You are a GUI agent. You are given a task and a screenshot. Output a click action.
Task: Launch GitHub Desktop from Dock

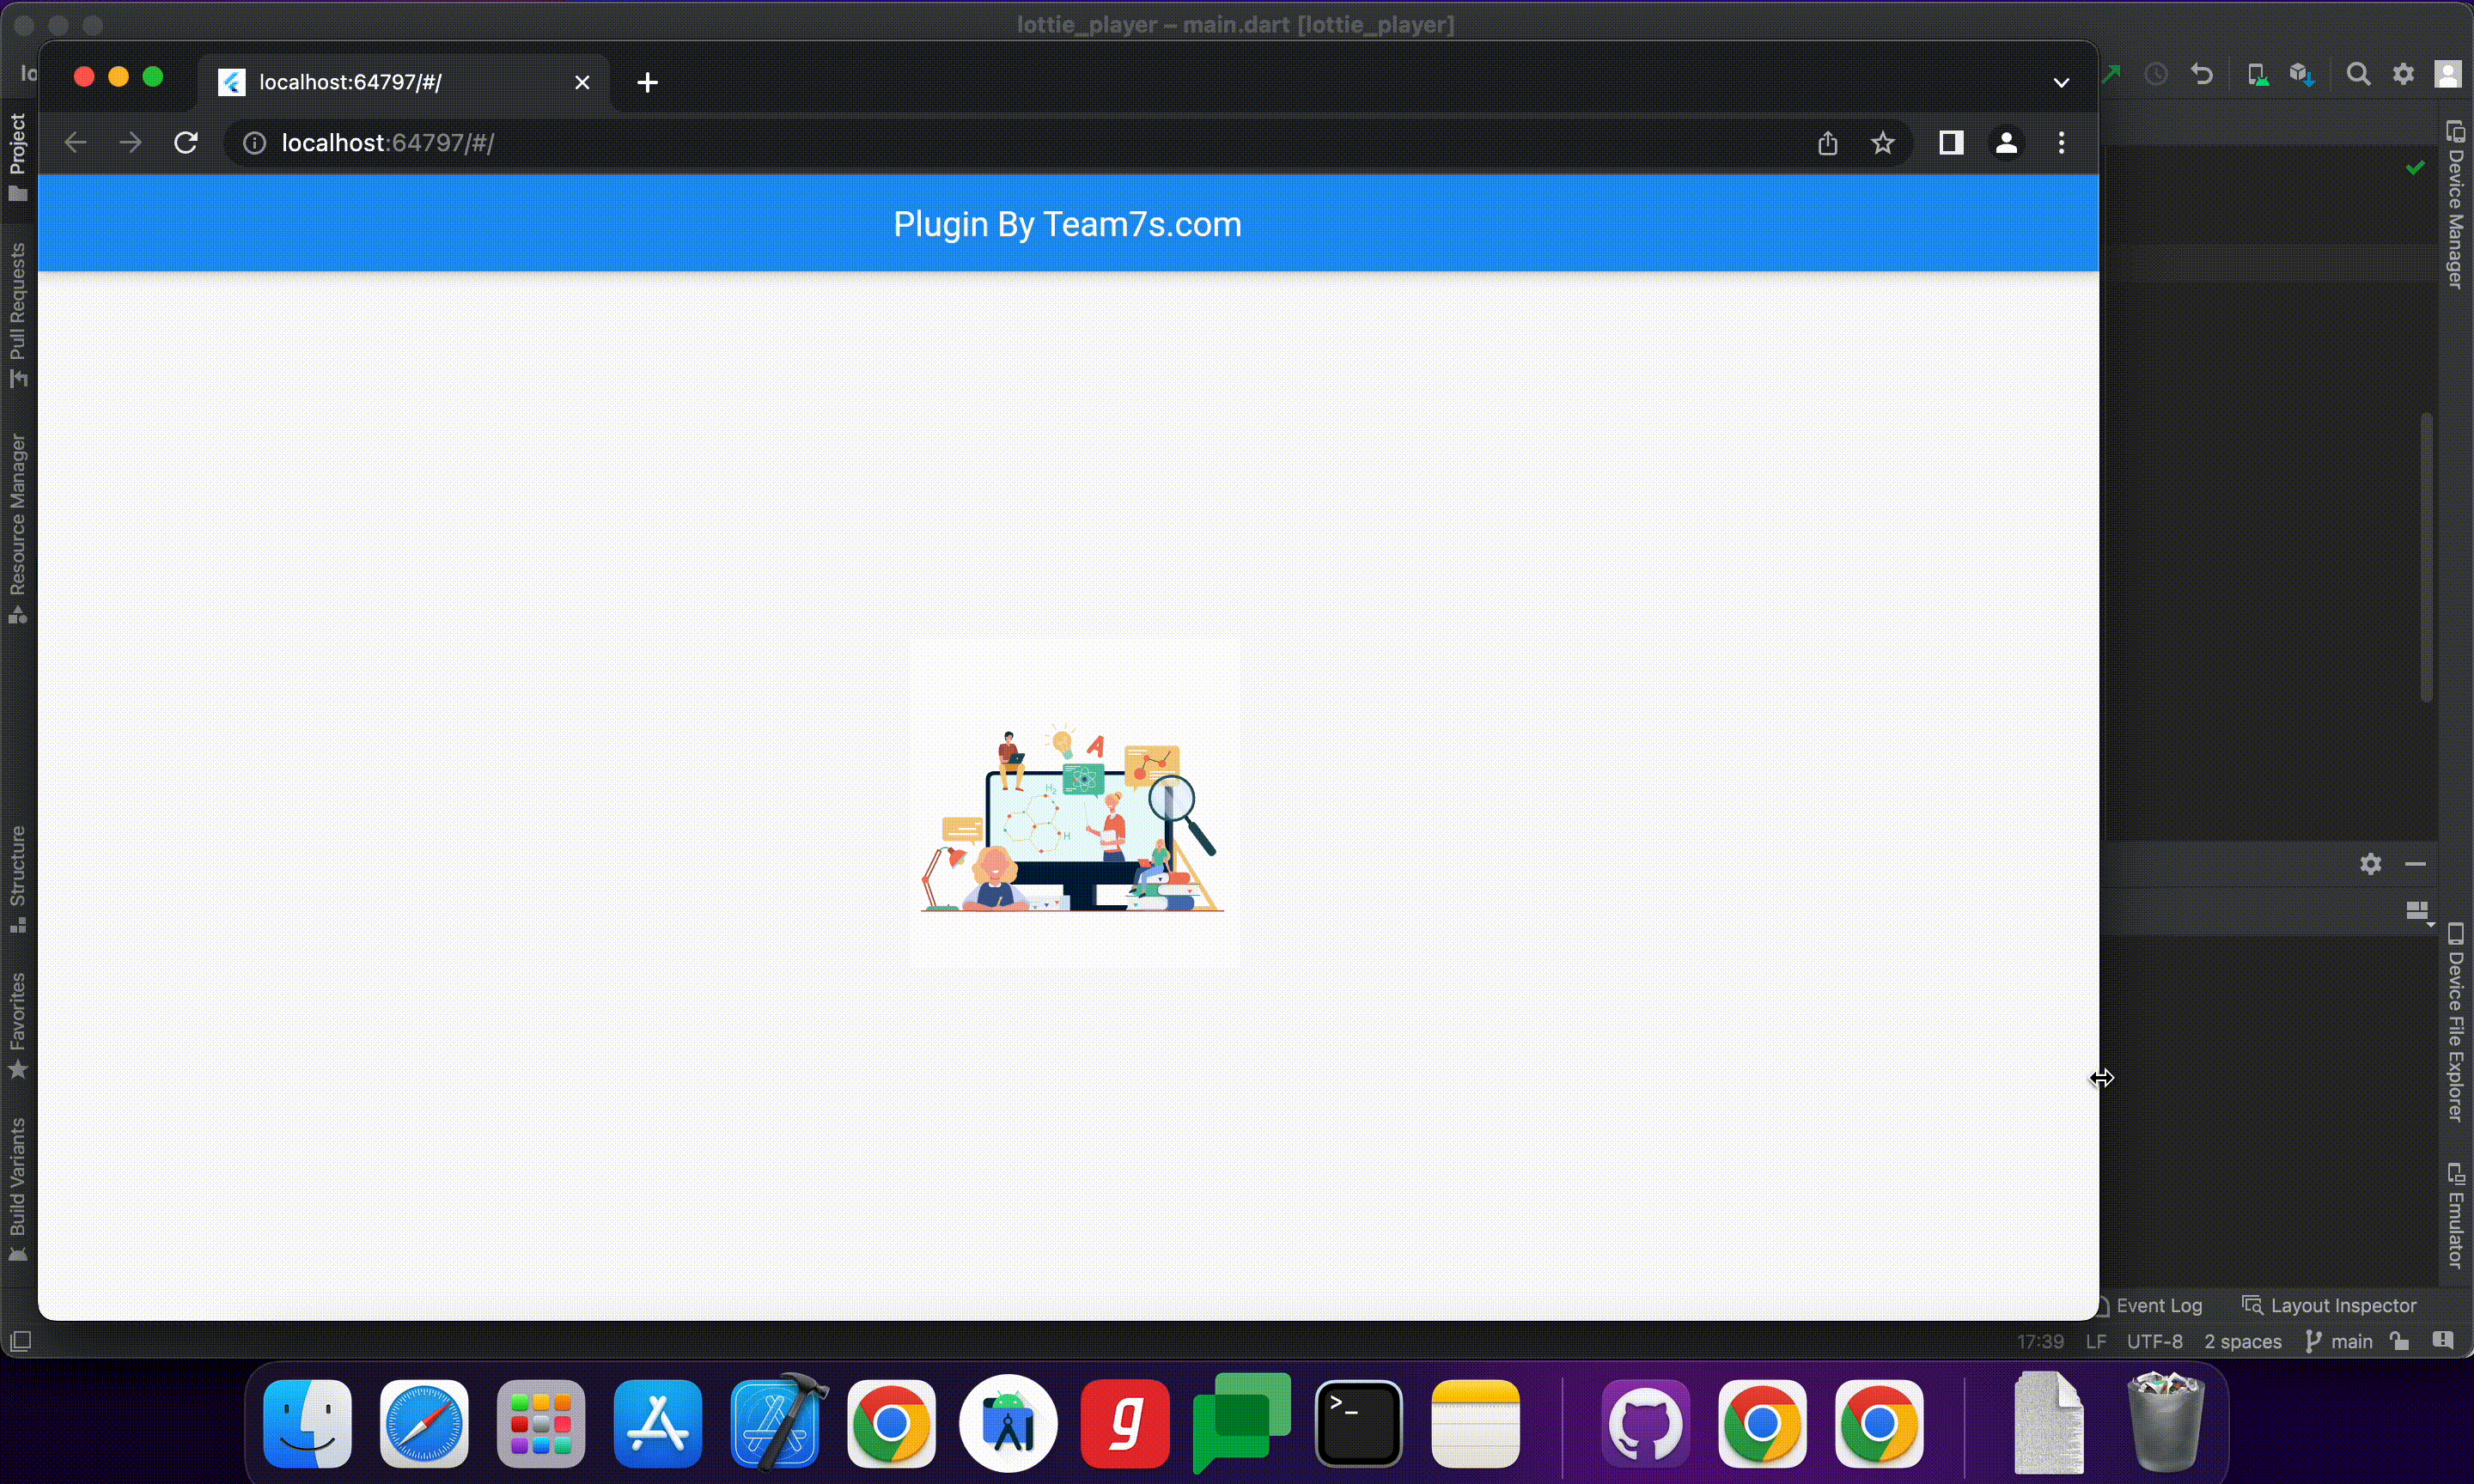(1646, 1423)
